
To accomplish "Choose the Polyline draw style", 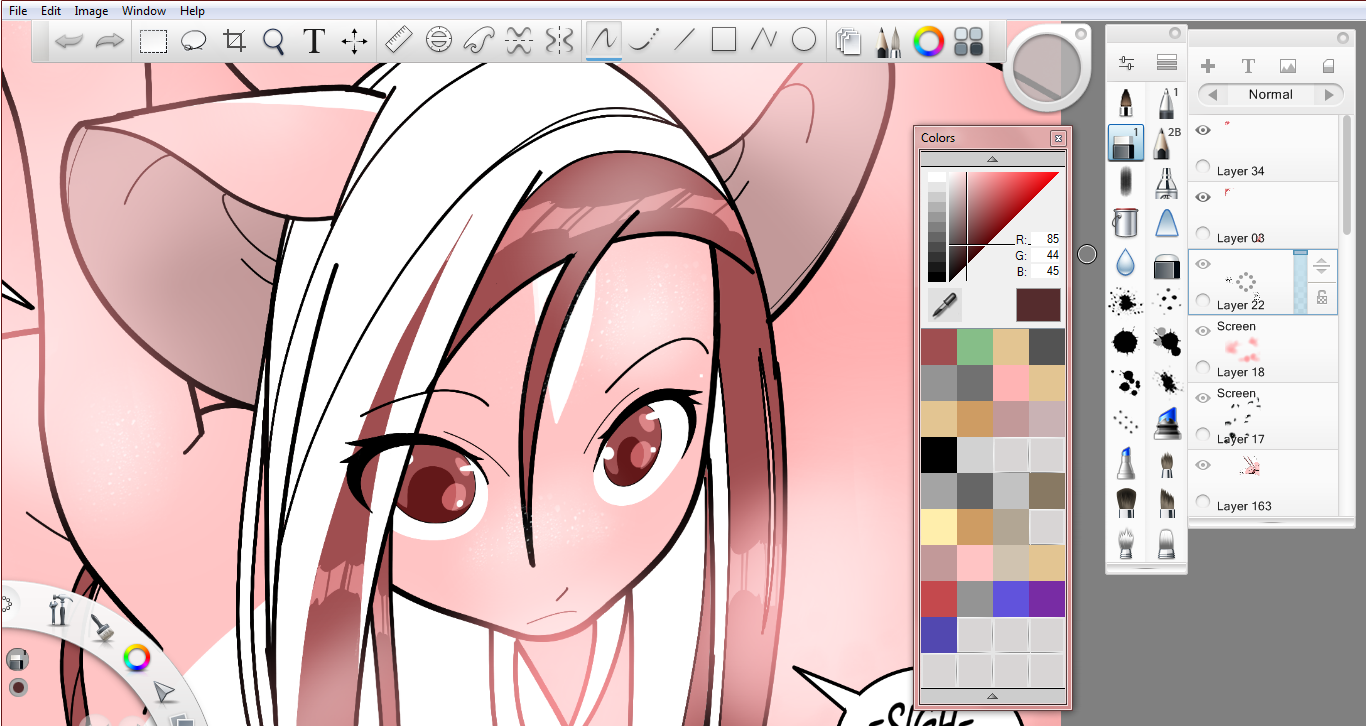I will 764,41.
